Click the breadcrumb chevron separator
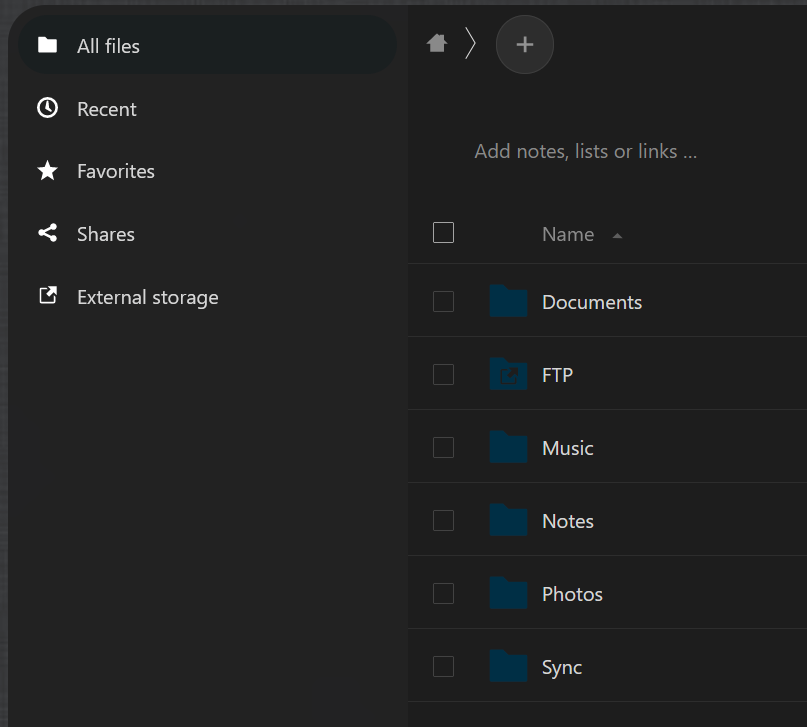The height and width of the screenshot is (727, 807). point(470,44)
